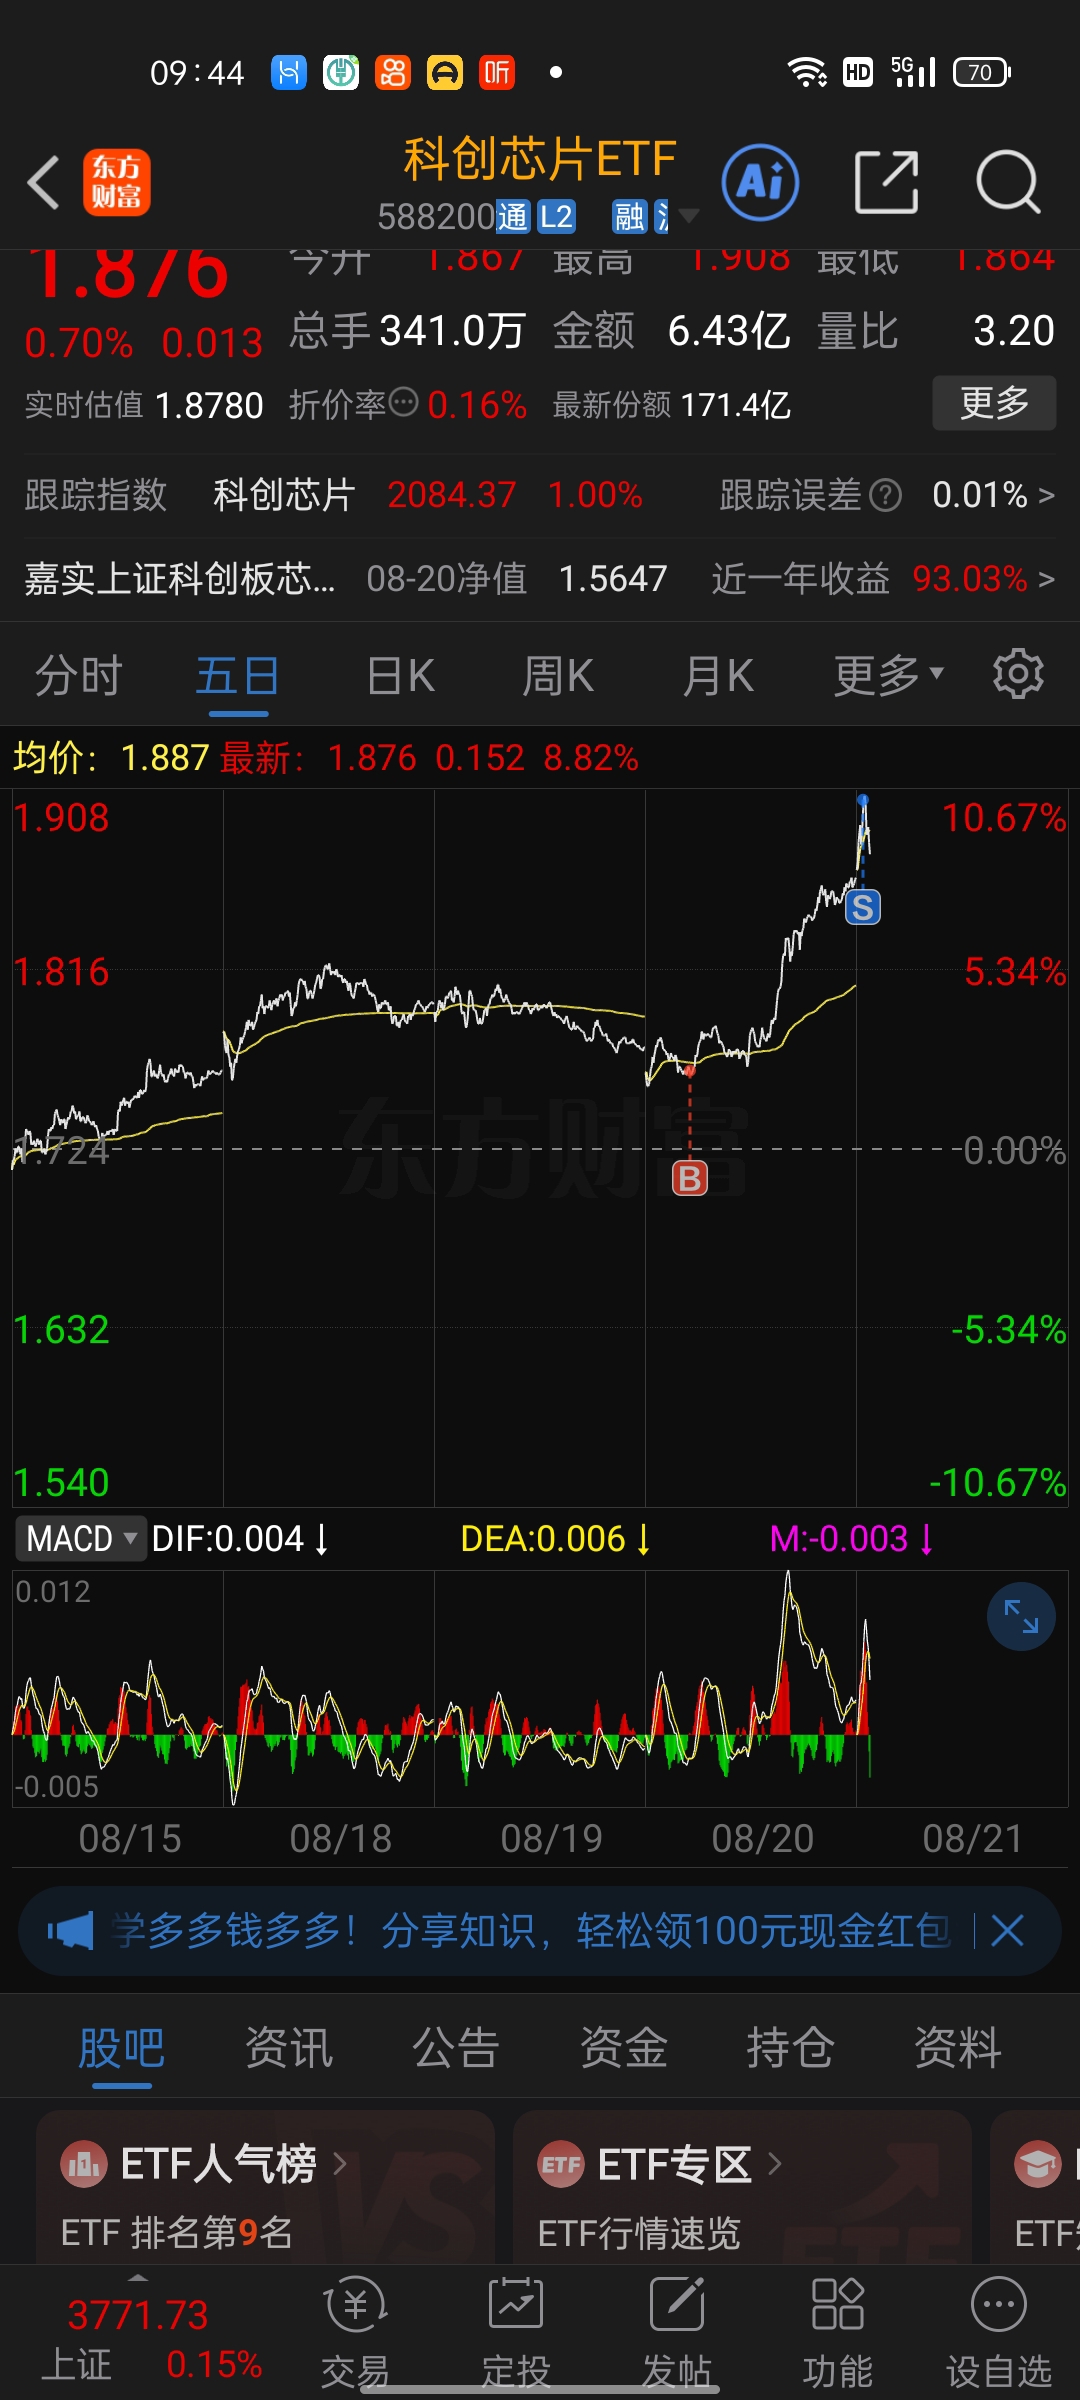
Task: Switch to the 分时 chart tab
Action: point(78,676)
